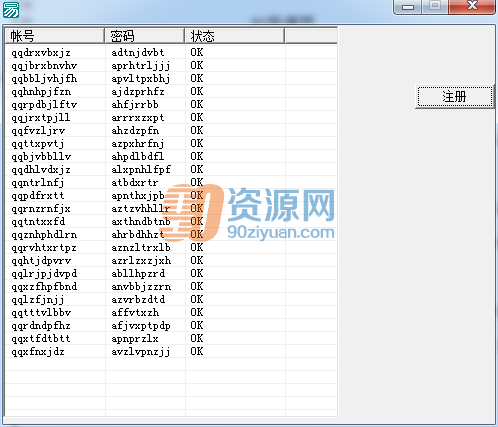This screenshot has width=498, height=427.
Task: Click the 注册 register button
Action: click(455, 97)
